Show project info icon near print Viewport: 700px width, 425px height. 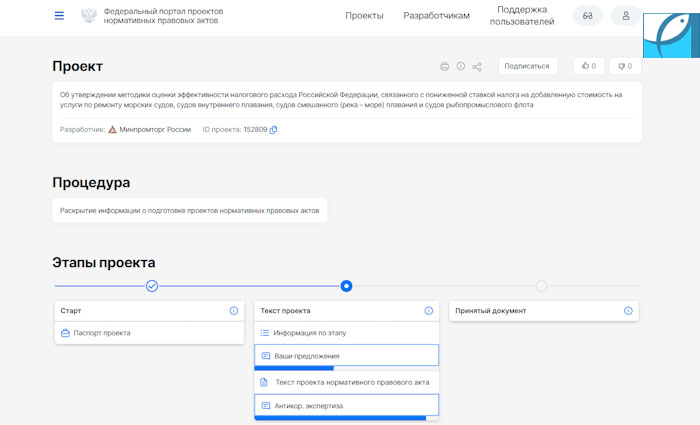(x=461, y=66)
